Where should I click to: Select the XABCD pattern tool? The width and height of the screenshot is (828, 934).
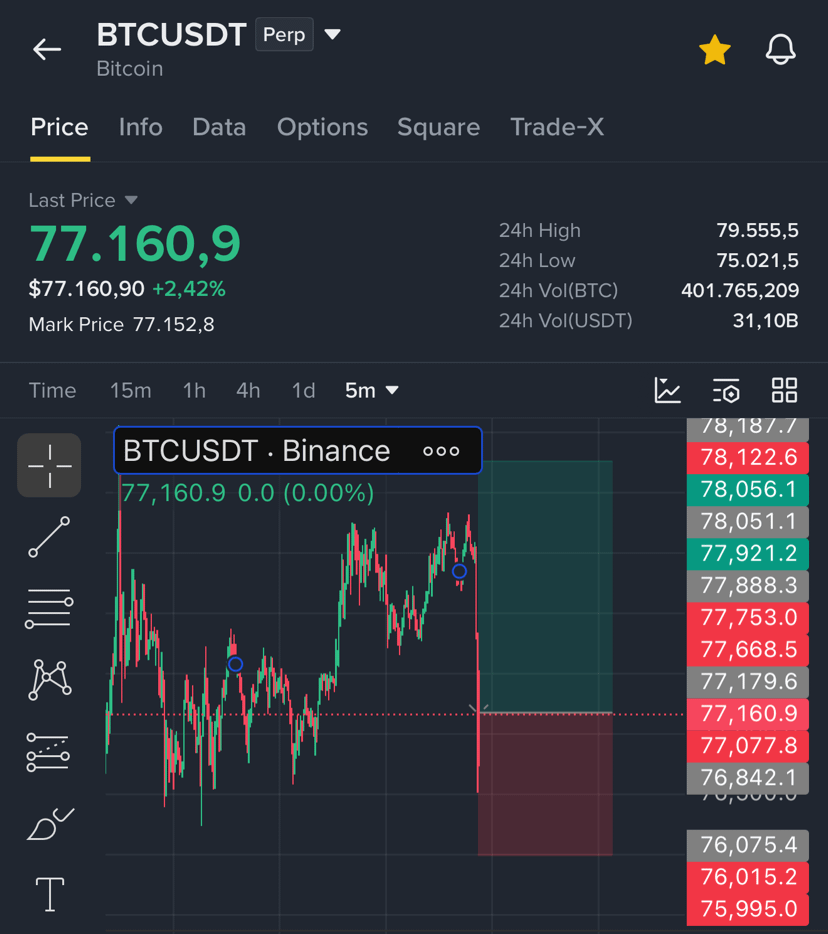coord(49,680)
